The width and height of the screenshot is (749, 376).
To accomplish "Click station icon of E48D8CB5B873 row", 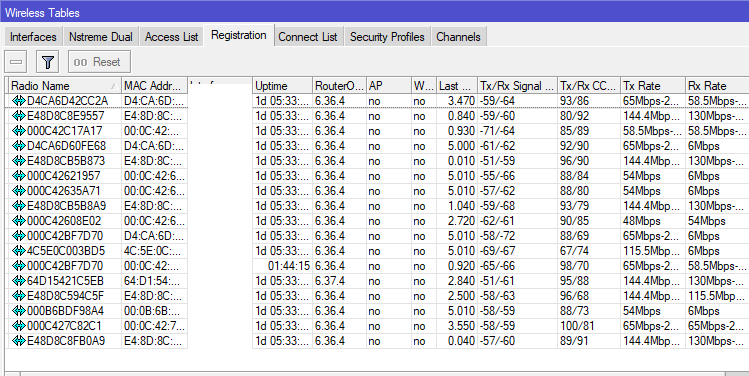I will 19,161.
